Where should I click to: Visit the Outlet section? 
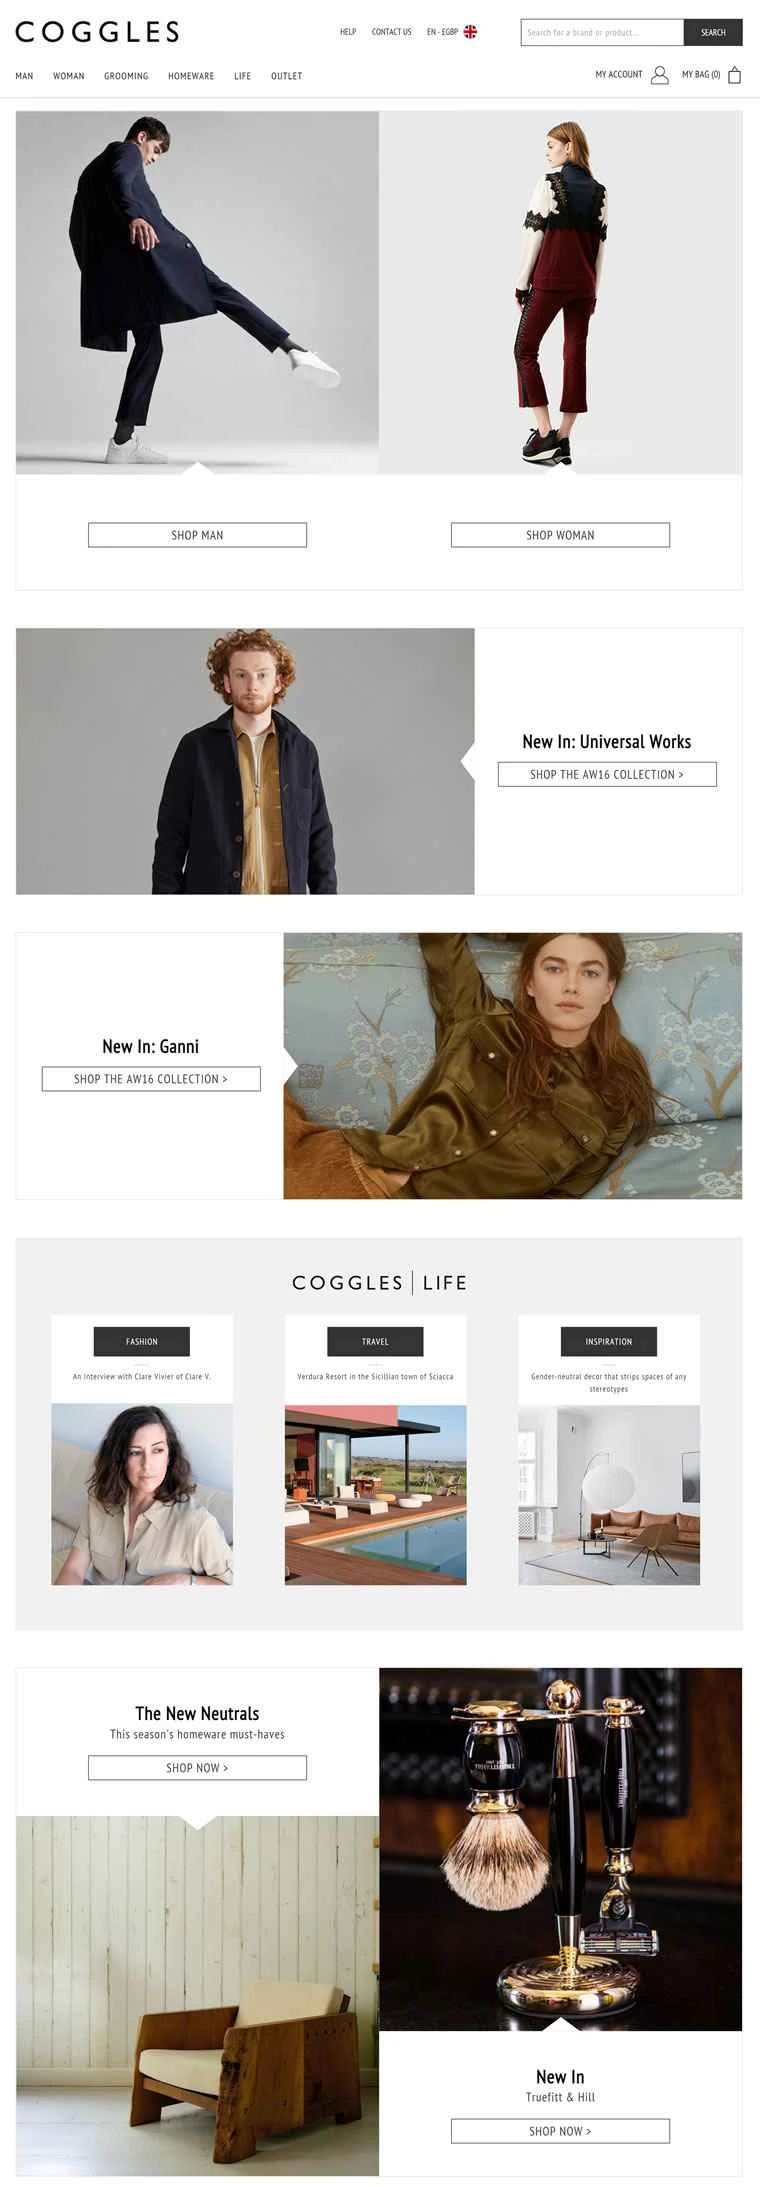tap(286, 76)
